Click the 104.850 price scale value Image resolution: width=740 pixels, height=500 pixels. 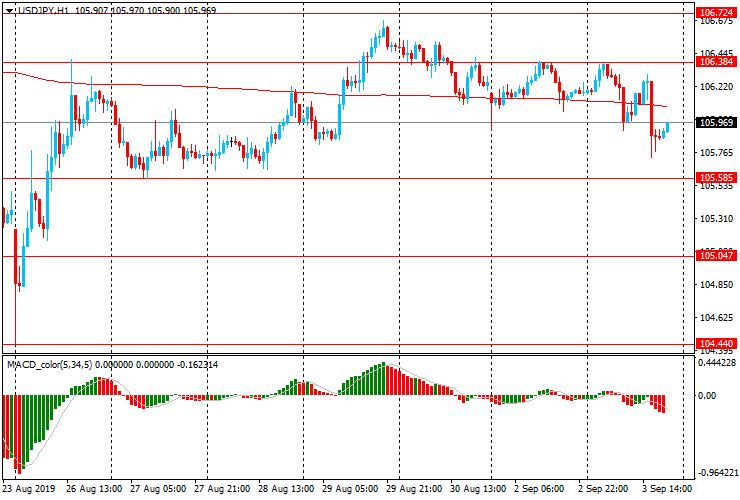coord(716,285)
